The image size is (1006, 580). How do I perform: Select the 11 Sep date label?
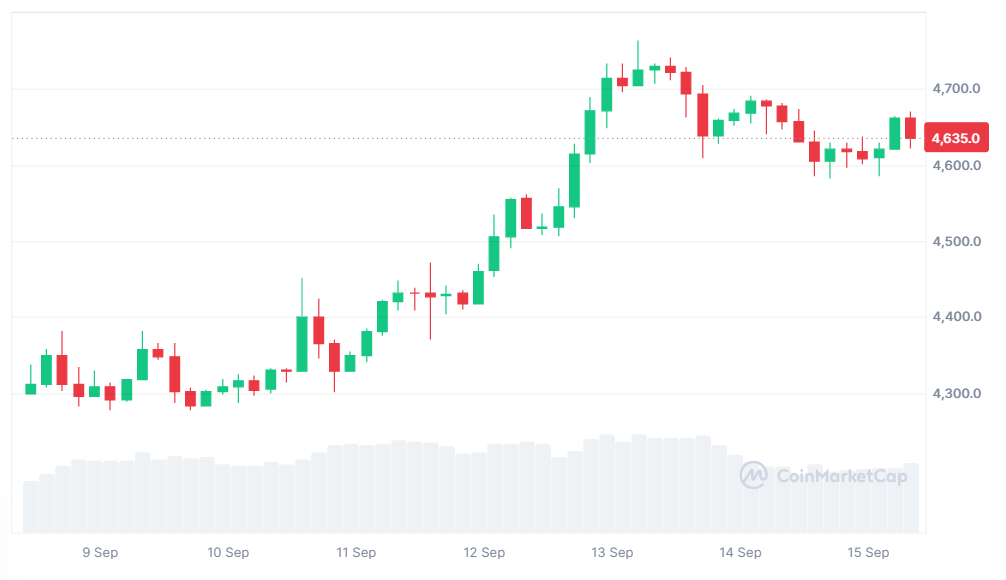click(x=356, y=552)
